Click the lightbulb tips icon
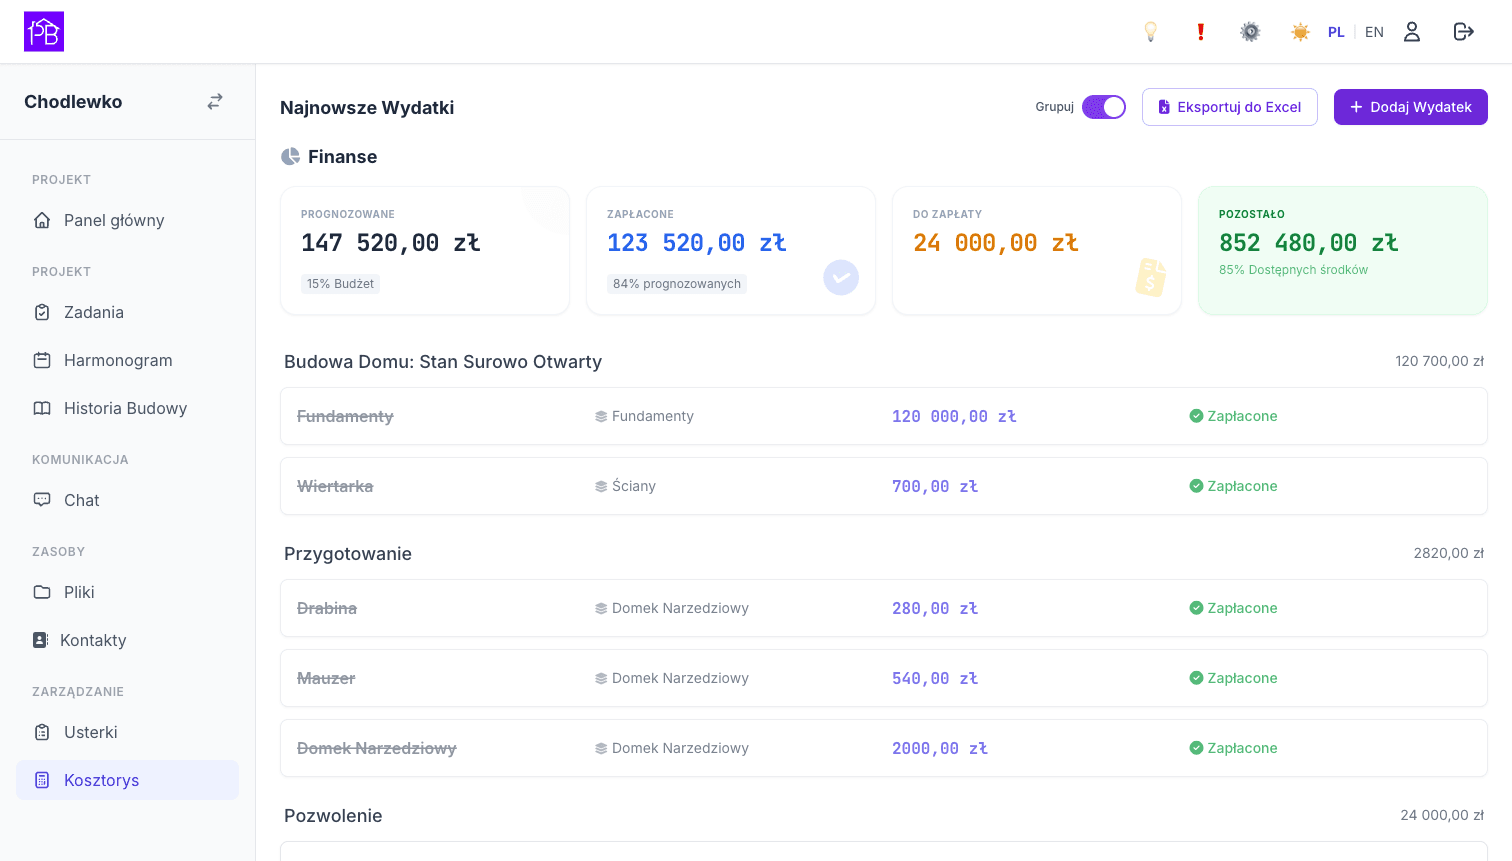The height and width of the screenshot is (861, 1512). coord(1151,32)
